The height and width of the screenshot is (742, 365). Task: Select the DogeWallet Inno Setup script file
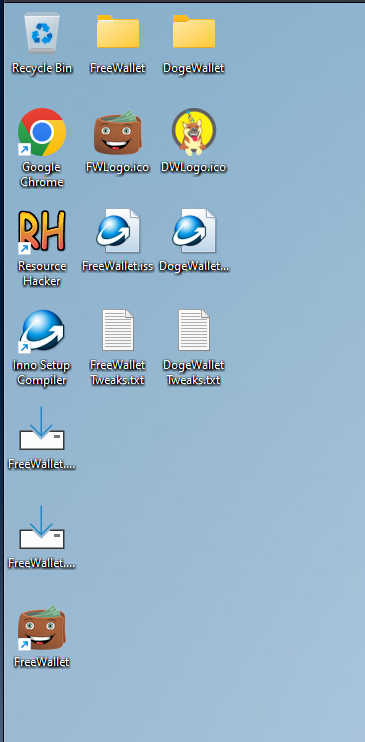pyautogui.click(x=194, y=230)
